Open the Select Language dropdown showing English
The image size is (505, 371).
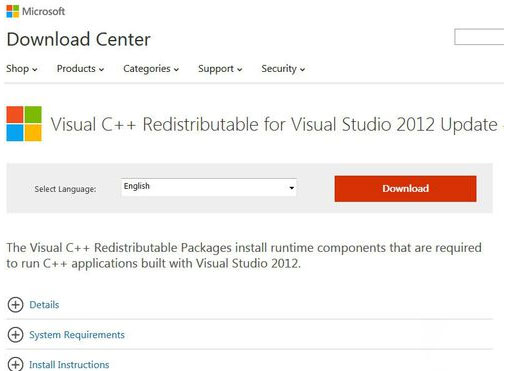pyautogui.click(x=209, y=187)
